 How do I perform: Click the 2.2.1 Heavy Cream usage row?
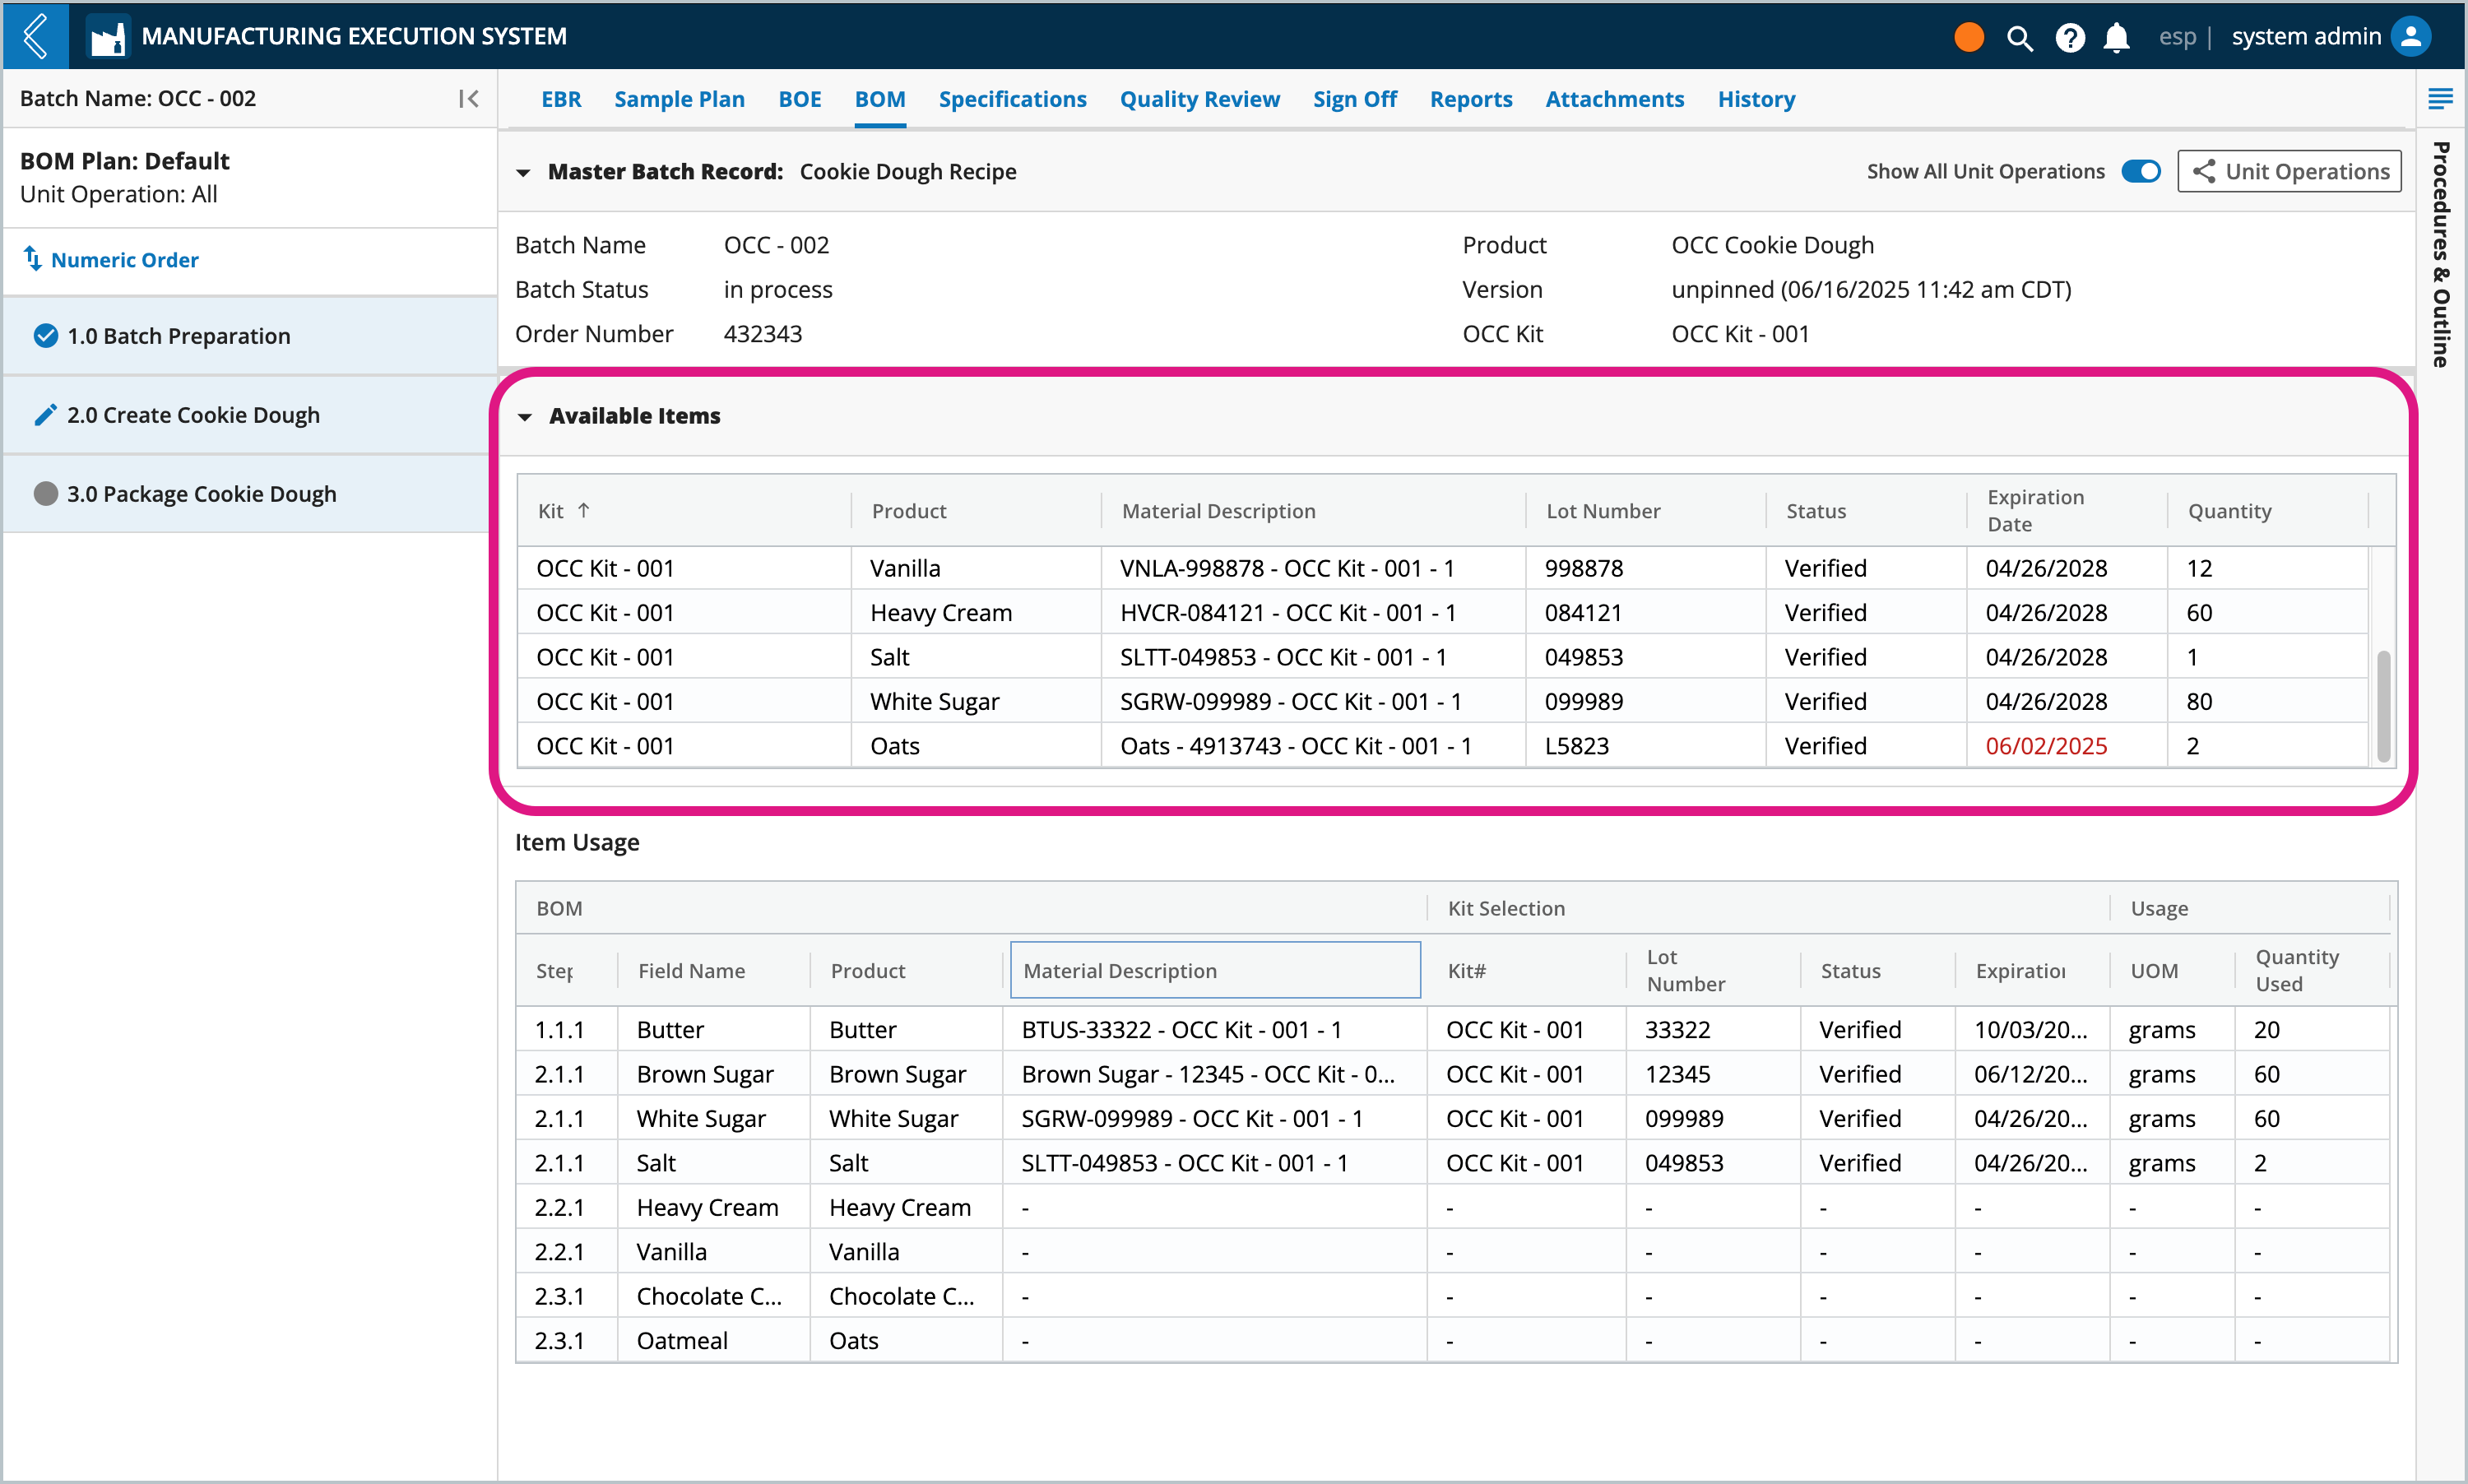1453,1207
